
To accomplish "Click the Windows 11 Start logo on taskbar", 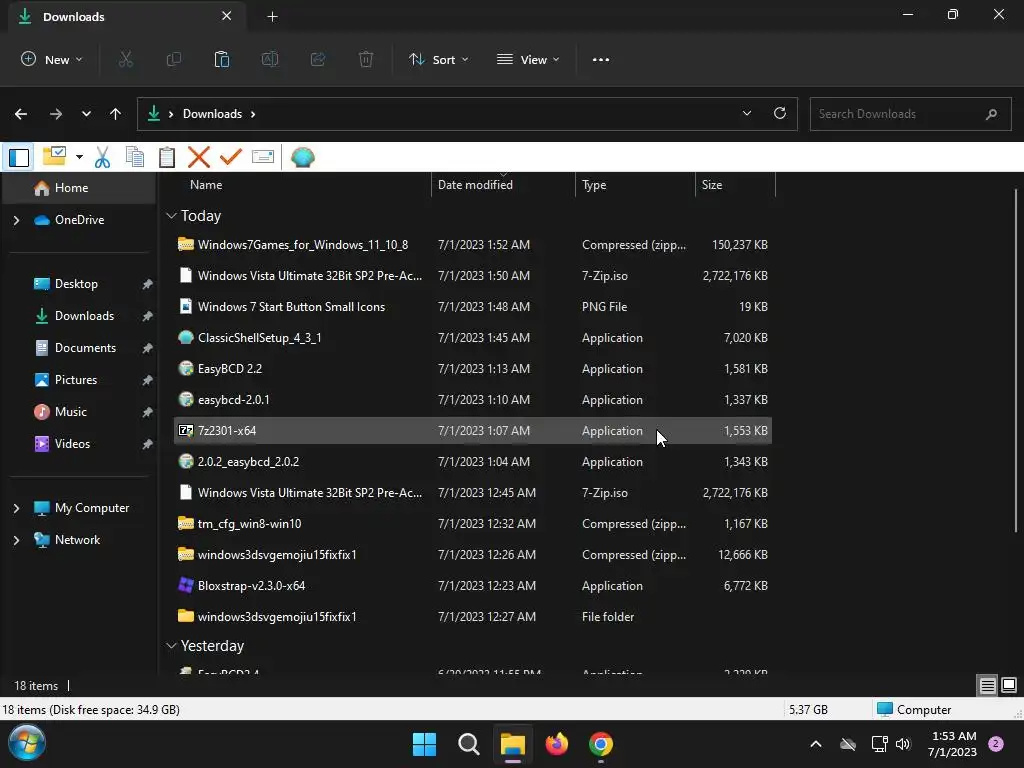I will [424, 744].
